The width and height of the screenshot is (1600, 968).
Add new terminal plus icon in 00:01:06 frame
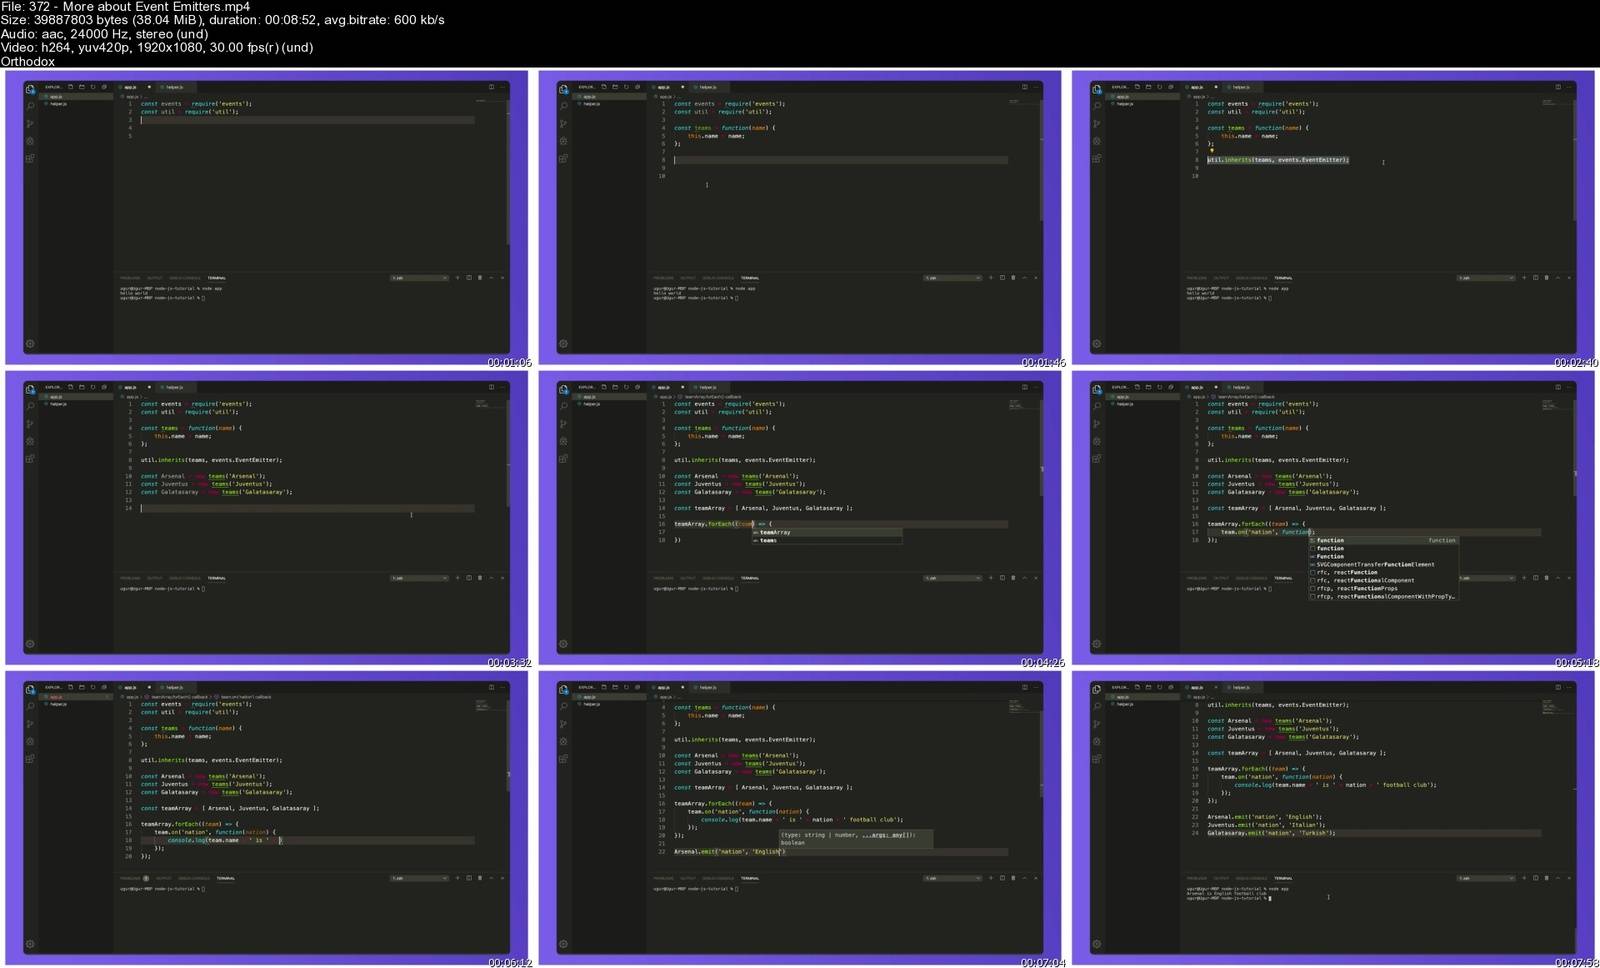coord(458,278)
